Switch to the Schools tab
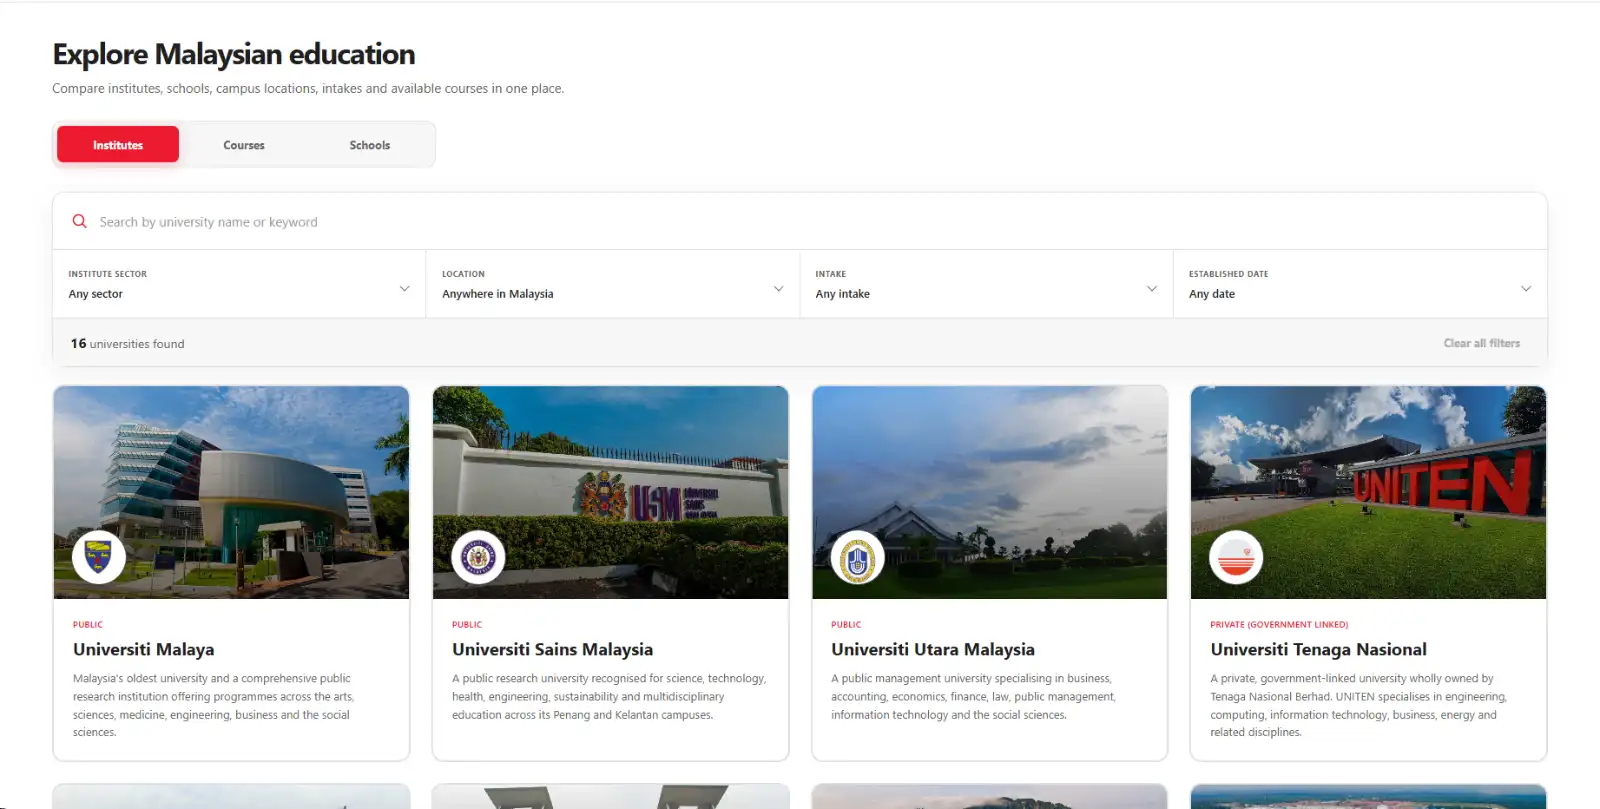The height and width of the screenshot is (809, 1600). (x=370, y=145)
